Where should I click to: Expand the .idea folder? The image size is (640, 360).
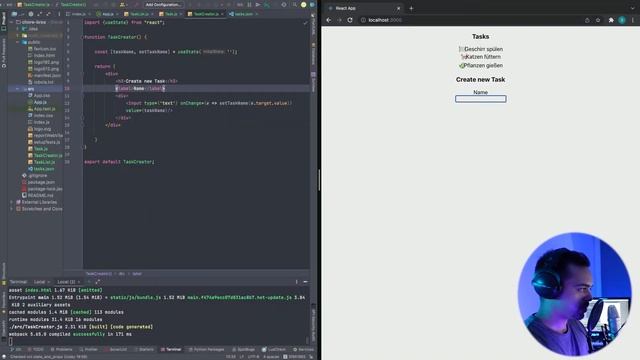pyautogui.click(x=18, y=29)
